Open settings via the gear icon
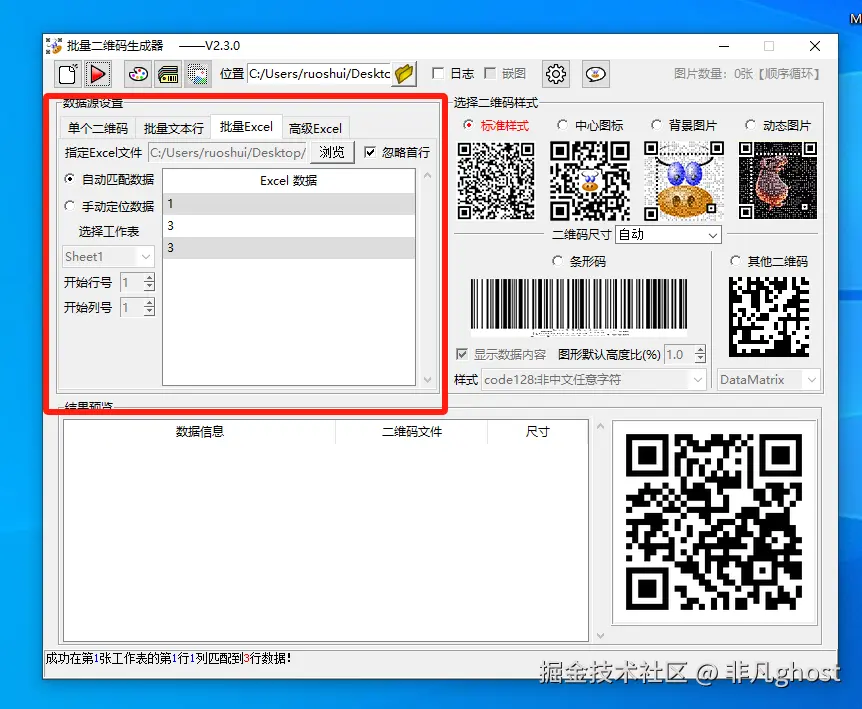This screenshot has width=862, height=709. (555, 74)
